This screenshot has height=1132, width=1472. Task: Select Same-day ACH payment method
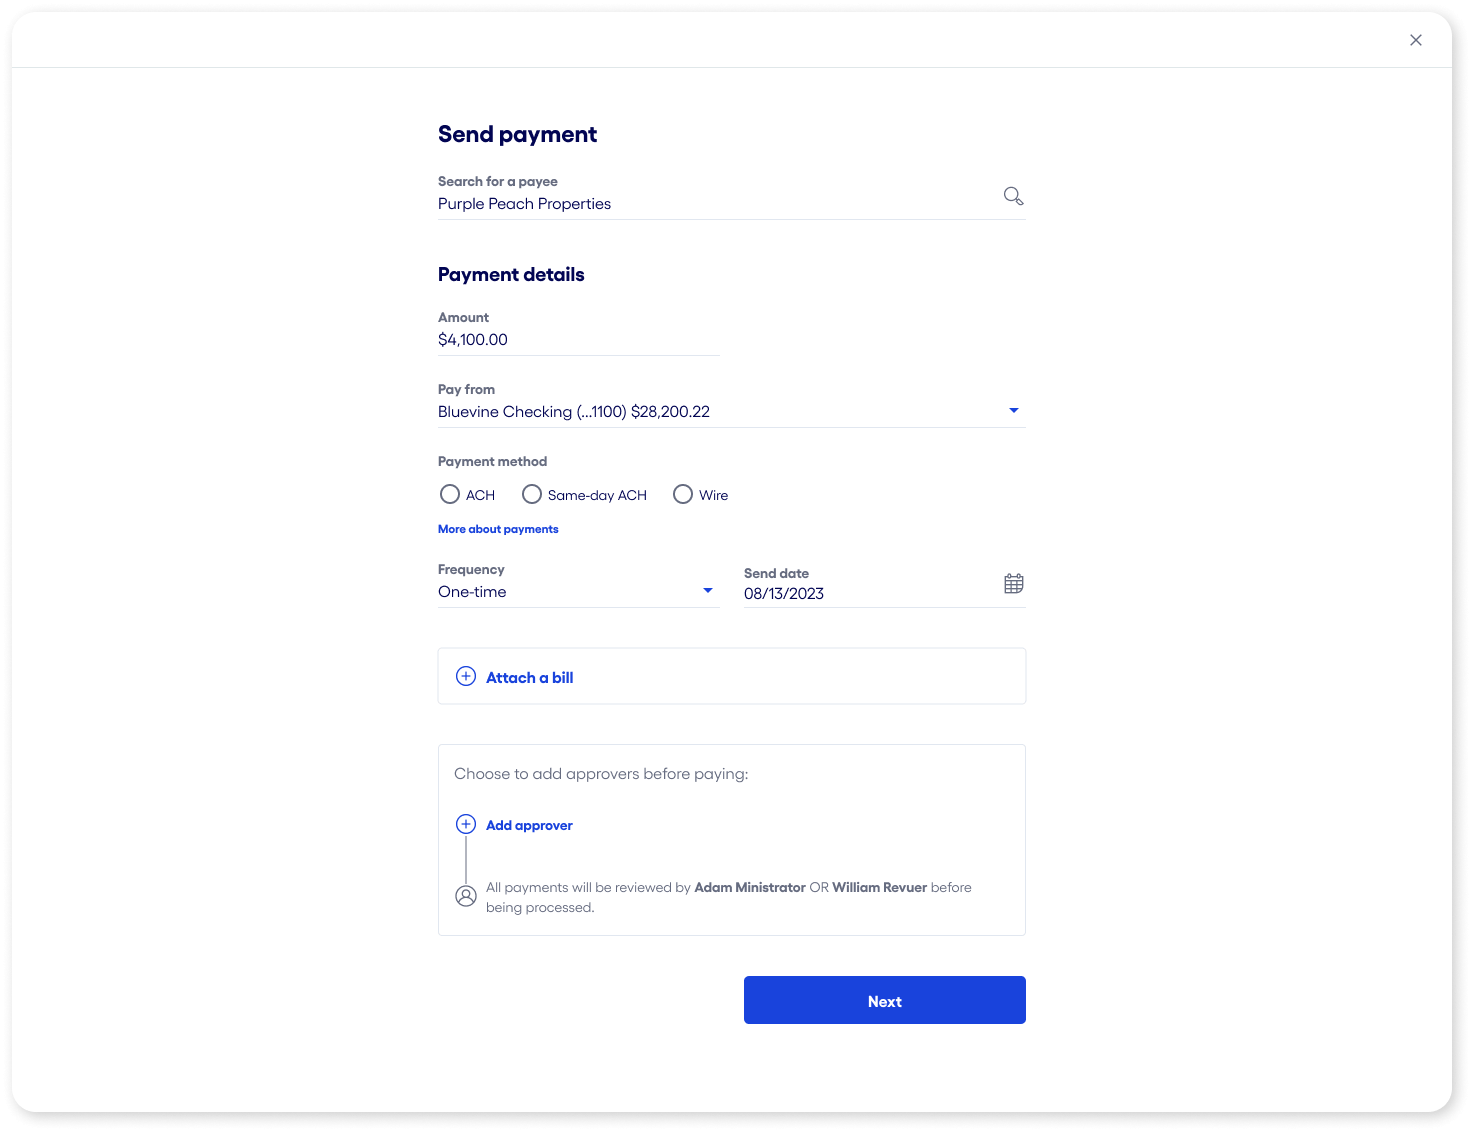pos(531,494)
